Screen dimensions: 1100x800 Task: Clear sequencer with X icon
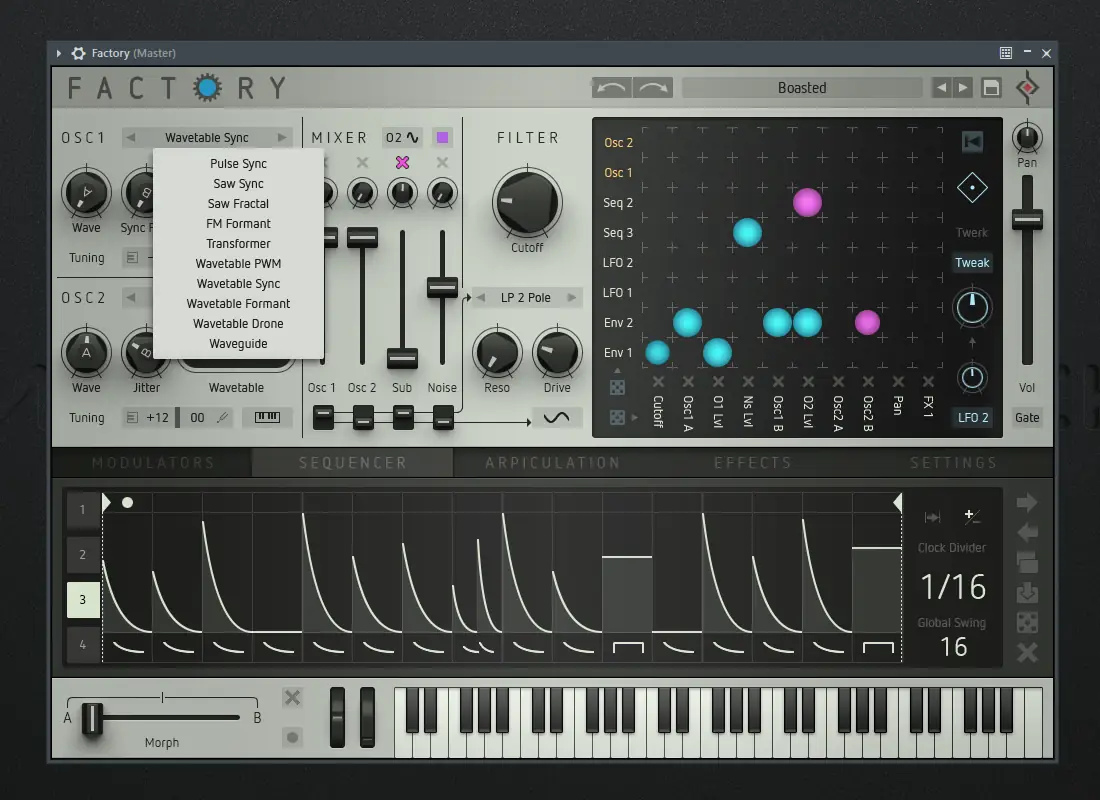[1027, 653]
